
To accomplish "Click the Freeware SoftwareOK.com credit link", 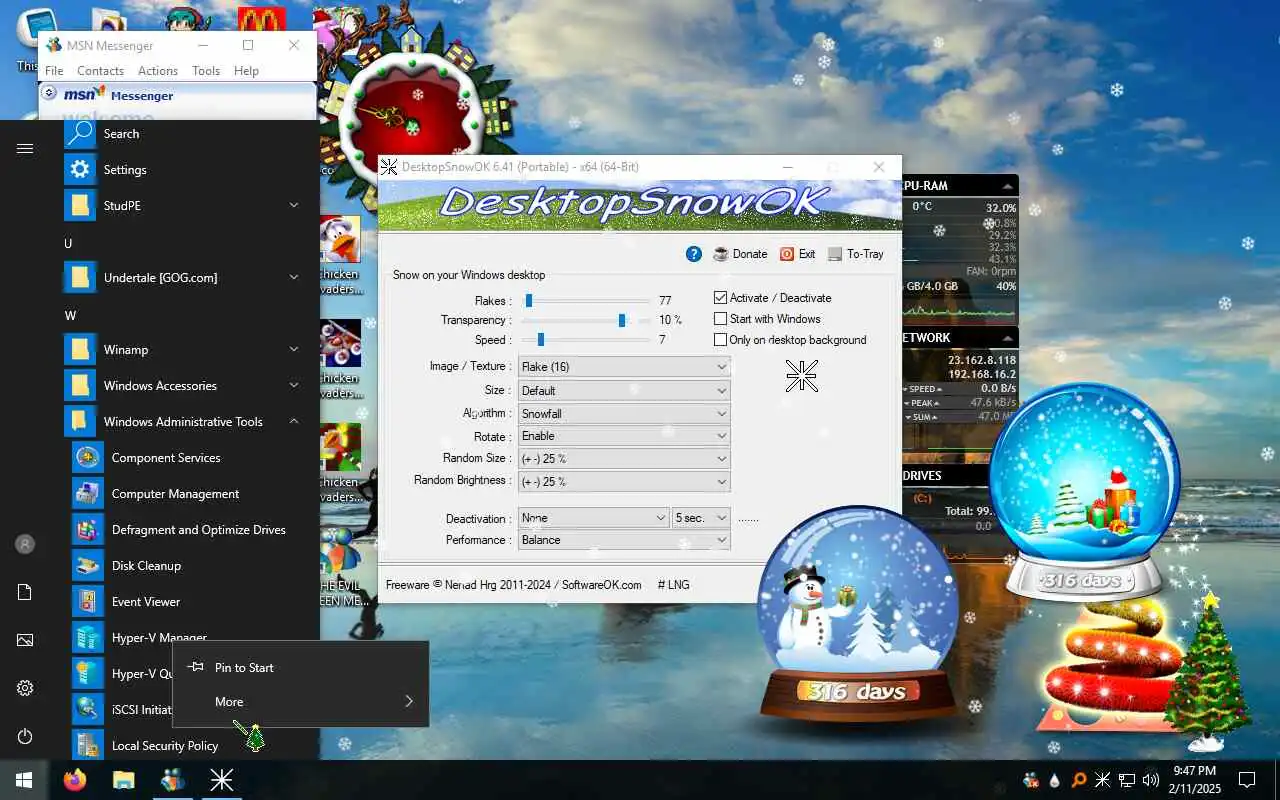I will (x=514, y=585).
